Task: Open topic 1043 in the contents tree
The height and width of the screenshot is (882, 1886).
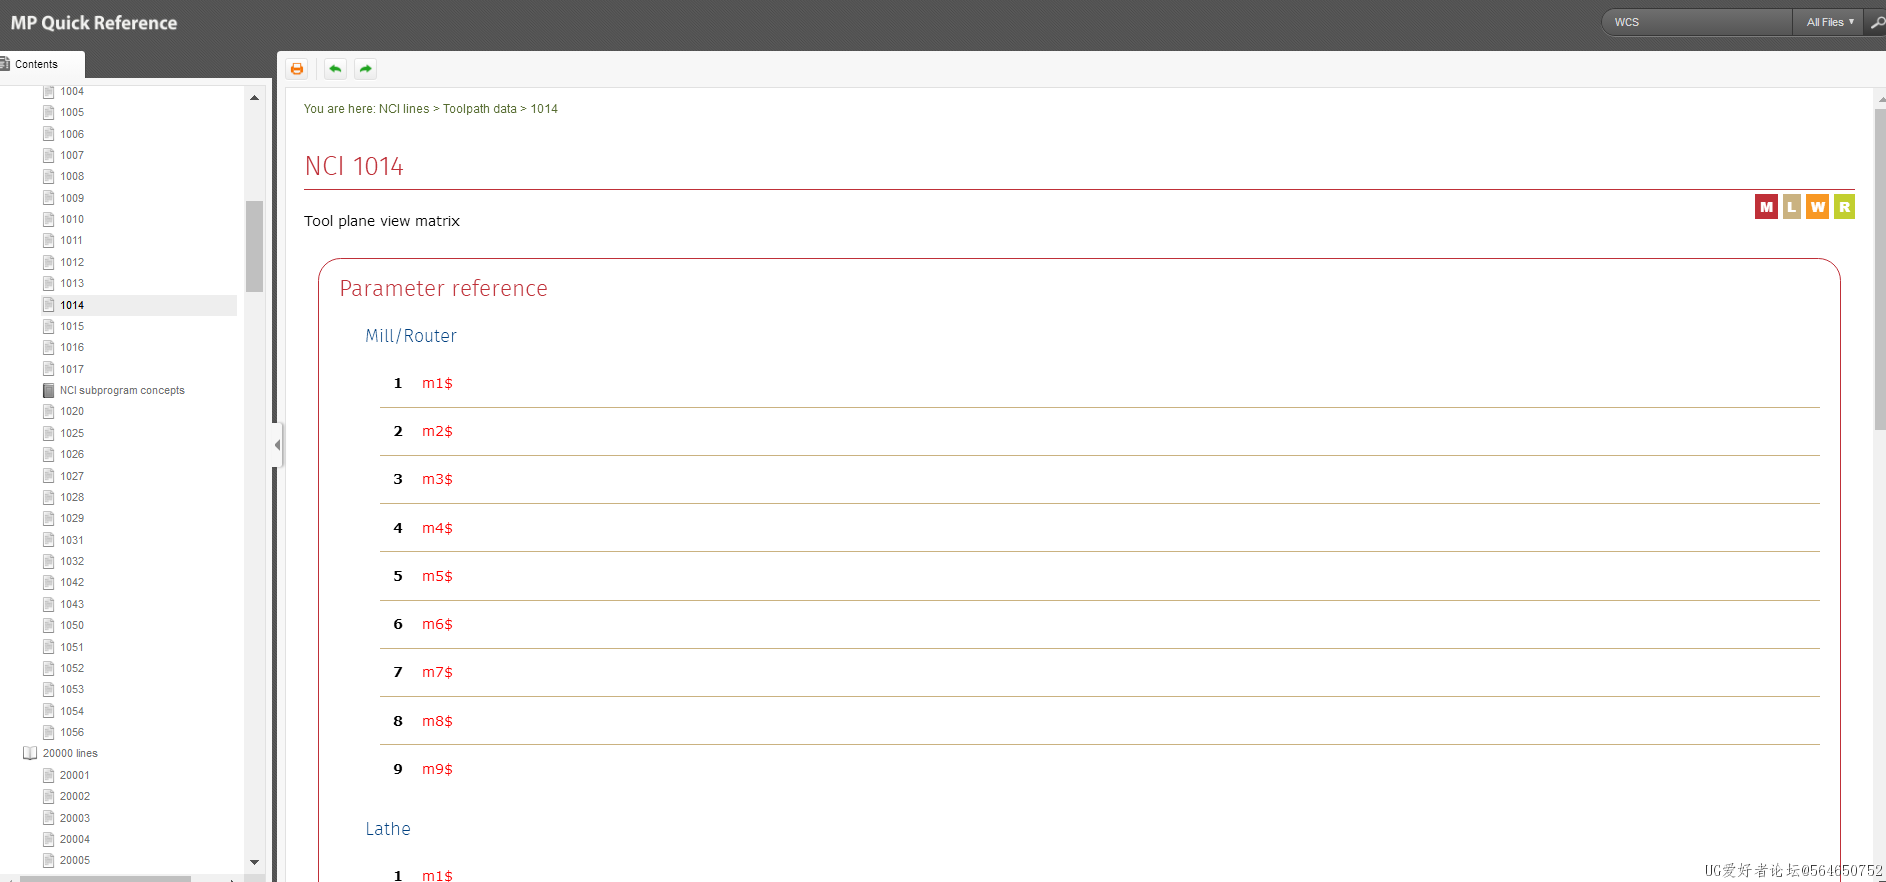Action: 72,604
